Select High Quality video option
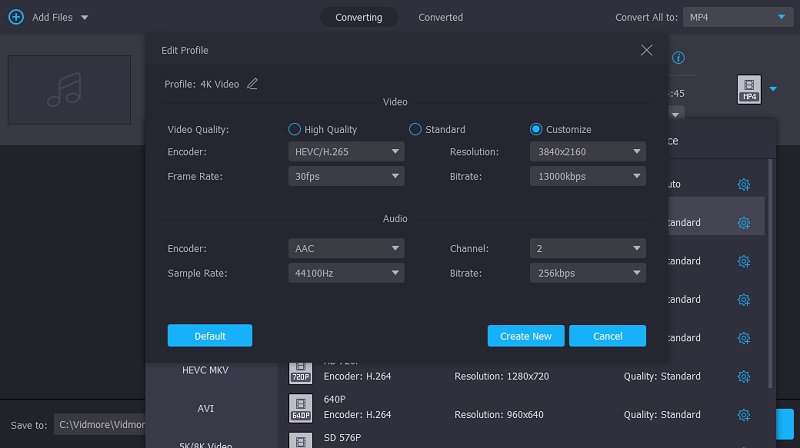800x448 pixels. [x=294, y=129]
